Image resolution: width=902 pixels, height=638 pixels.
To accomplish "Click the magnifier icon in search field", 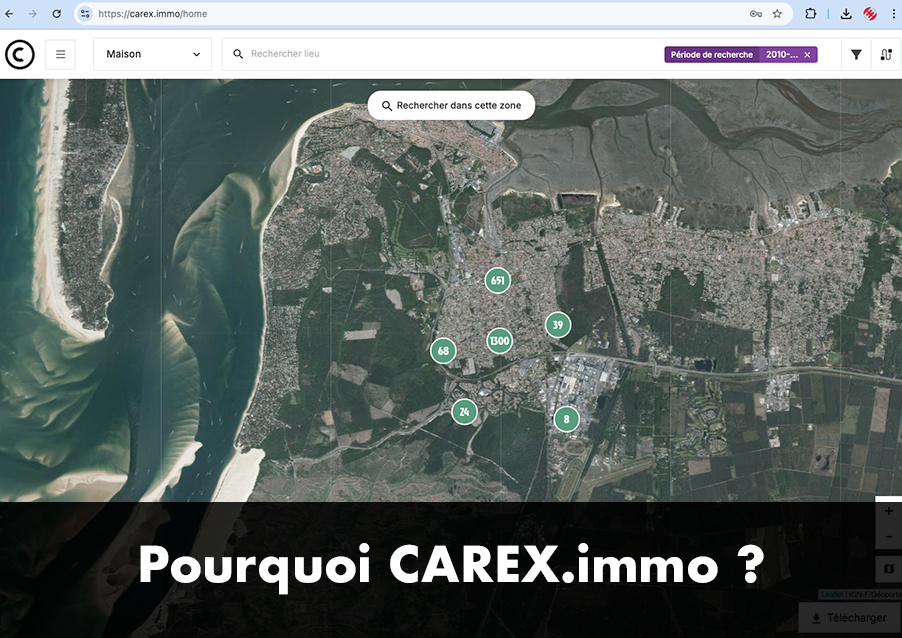I will click(x=238, y=54).
